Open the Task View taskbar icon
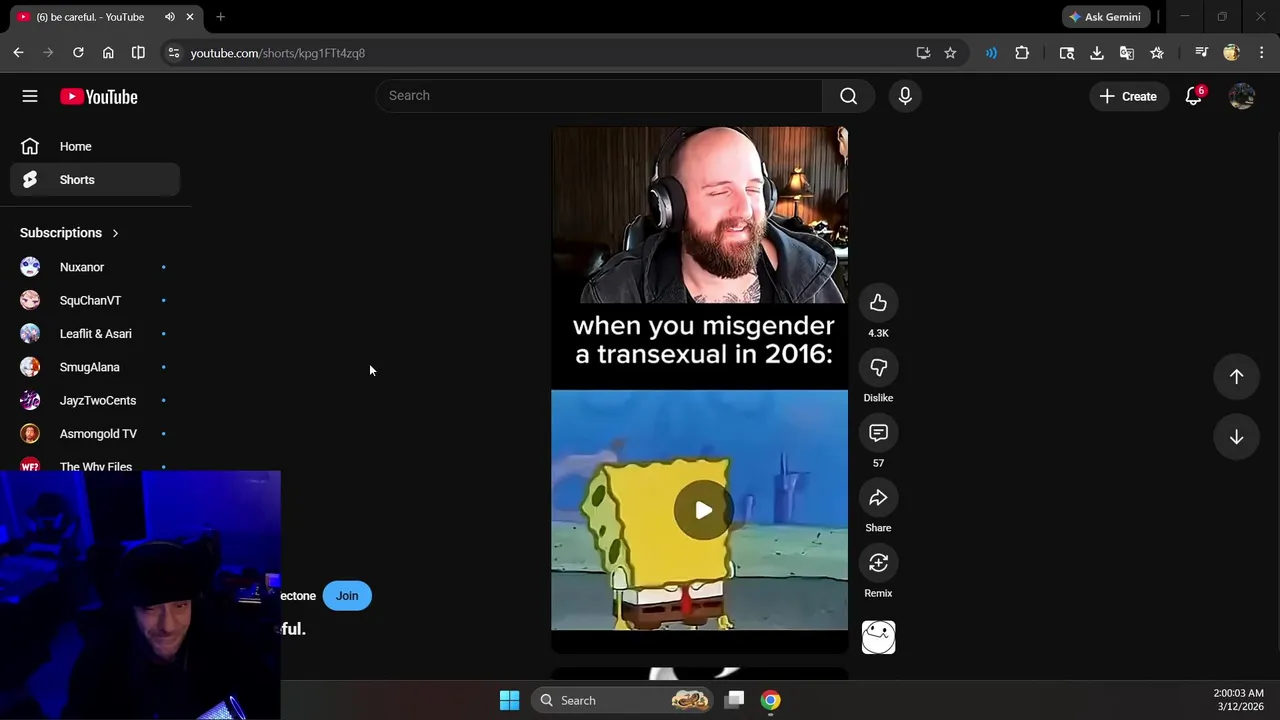This screenshot has height=720, width=1280. tap(735, 700)
